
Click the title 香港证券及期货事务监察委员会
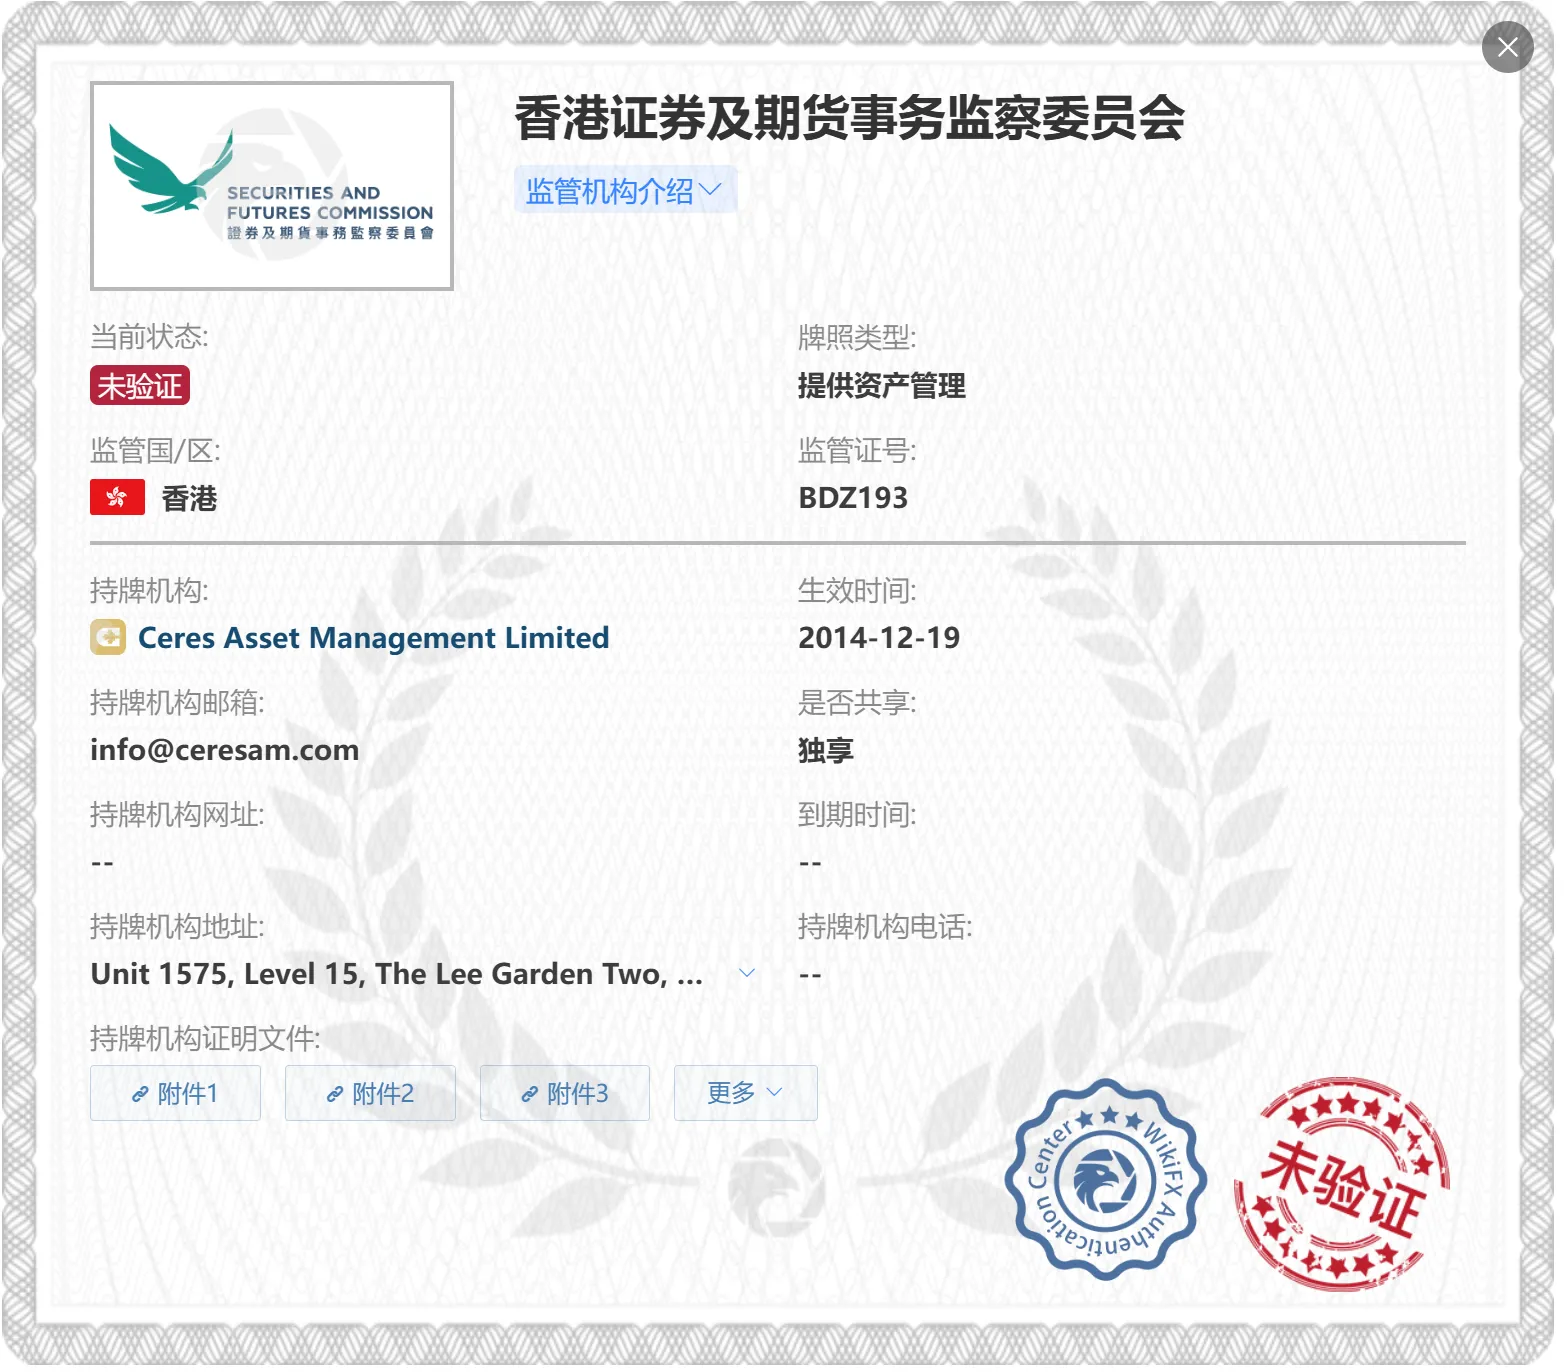(850, 118)
